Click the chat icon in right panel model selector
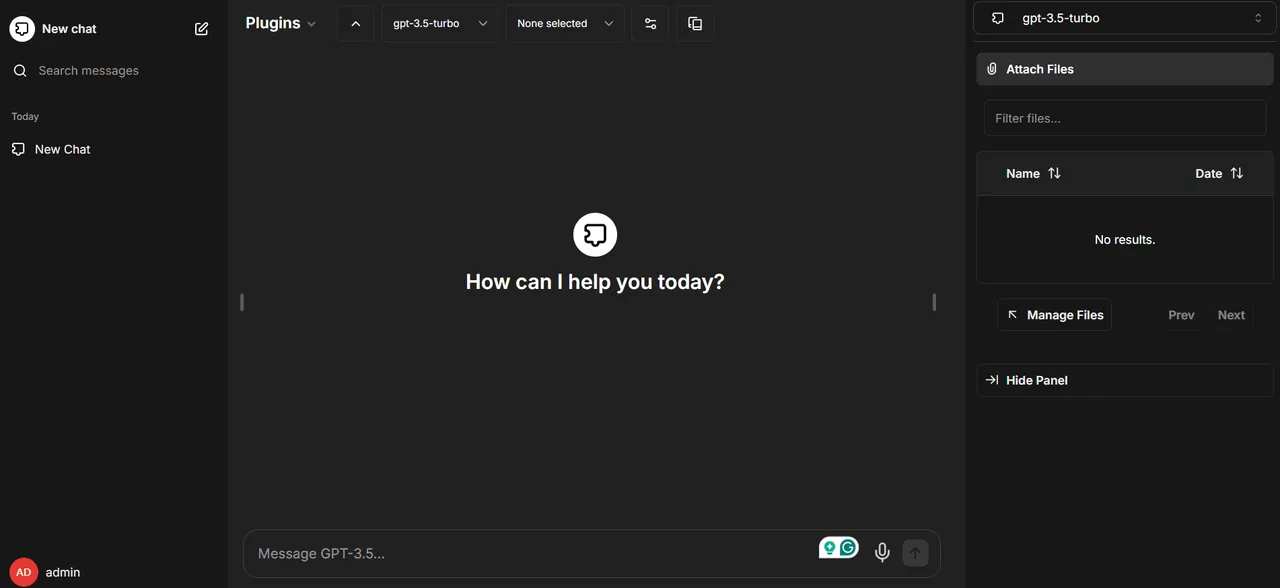The width and height of the screenshot is (1280, 588). tap(997, 18)
